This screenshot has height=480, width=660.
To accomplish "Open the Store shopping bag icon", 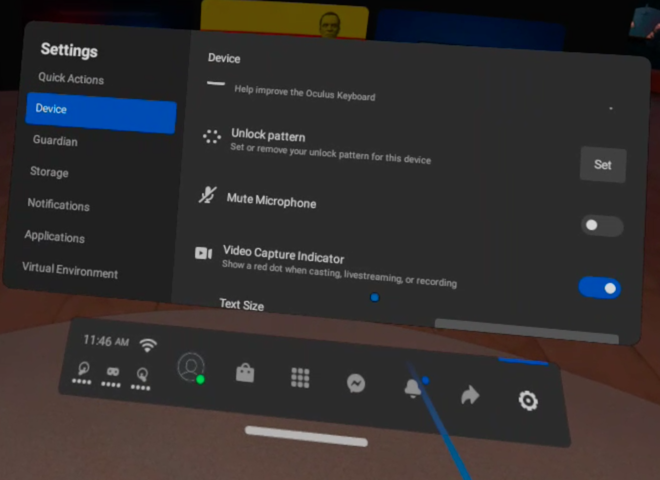I will (245, 373).
